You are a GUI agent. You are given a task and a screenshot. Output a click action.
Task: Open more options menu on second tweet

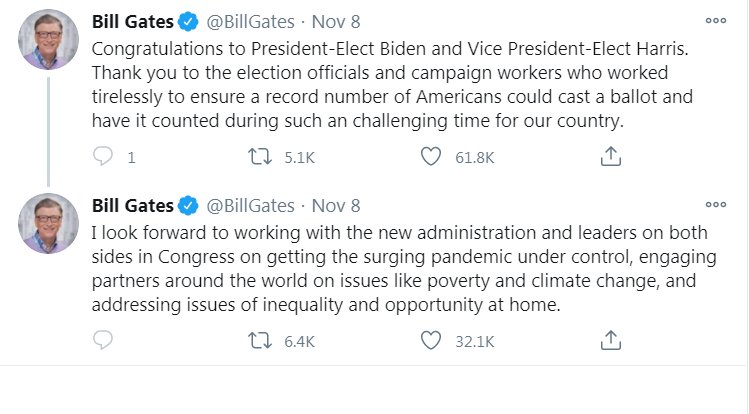click(x=716, y=204)
